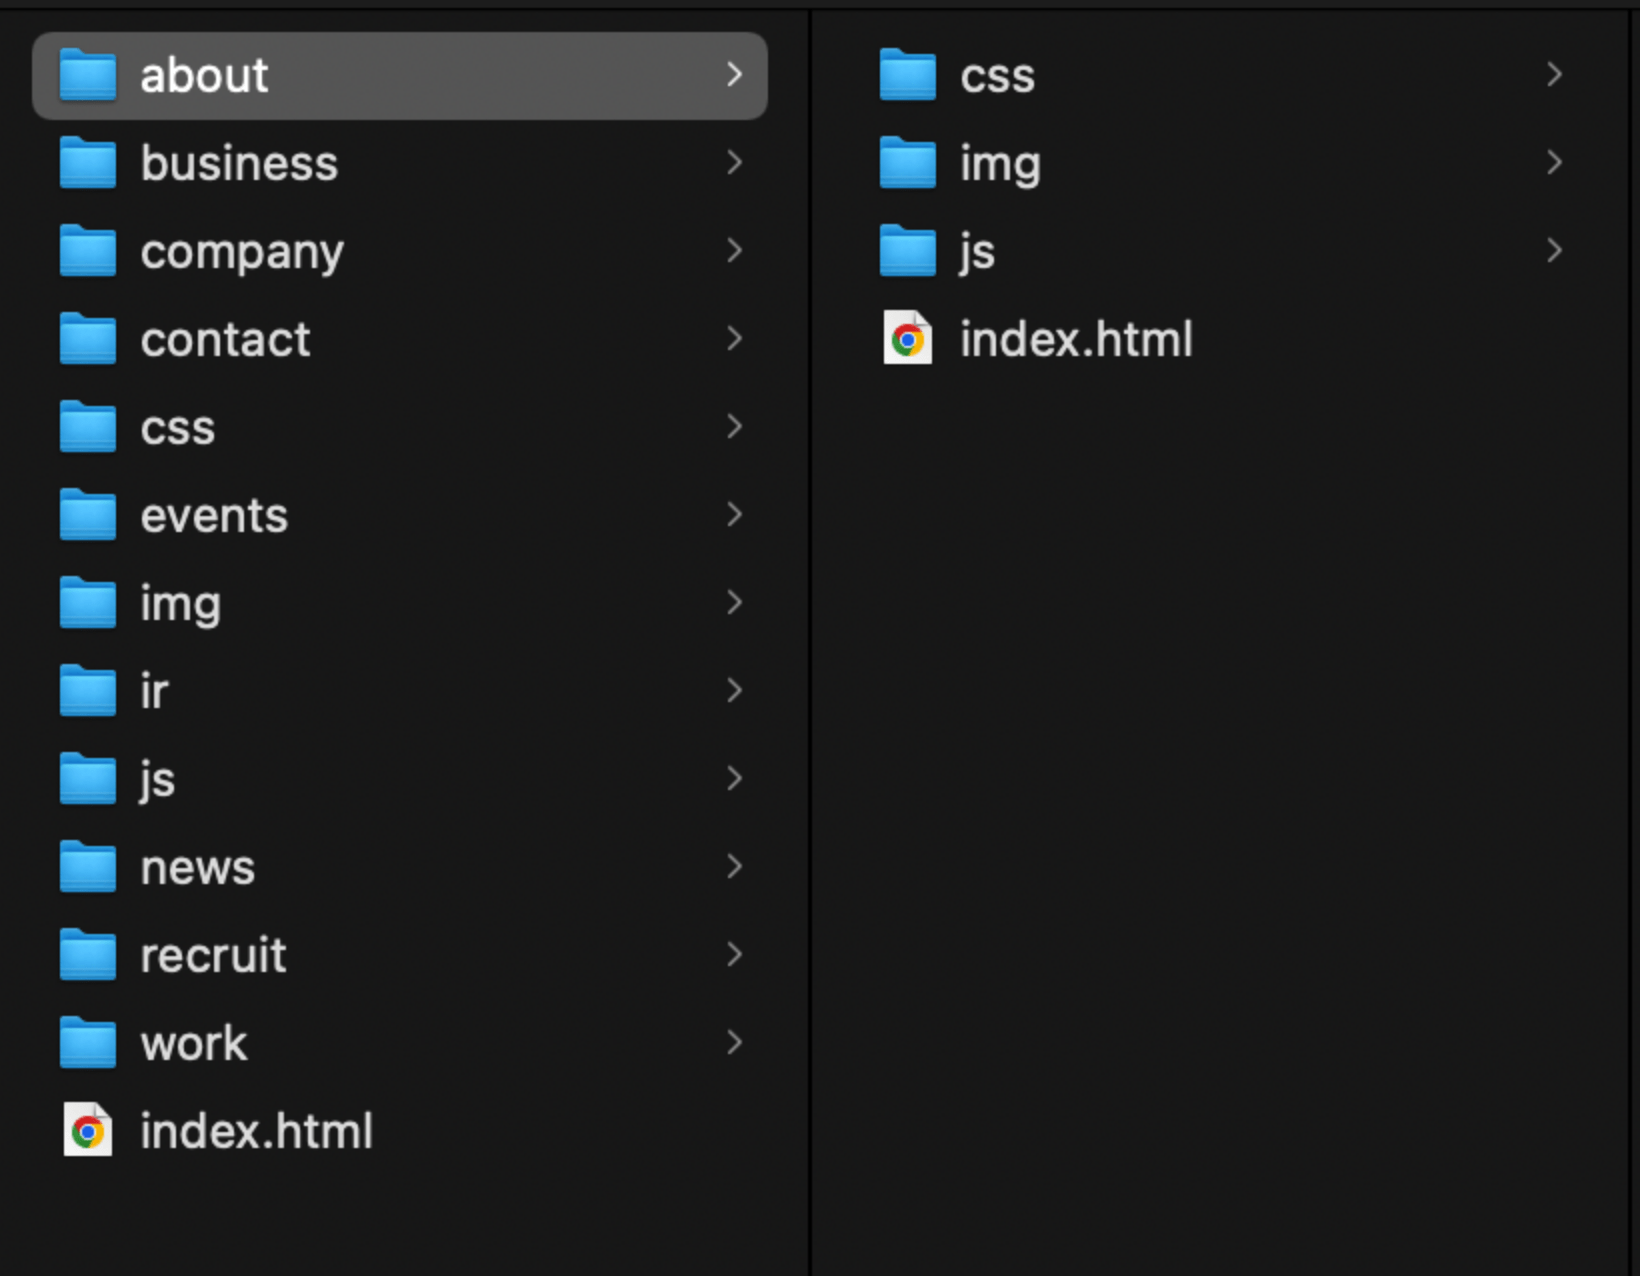This screenshot has width=1640, height=1276.
Task: Click the Chrome icon of about's index.html
Action: tap(908, 339)
